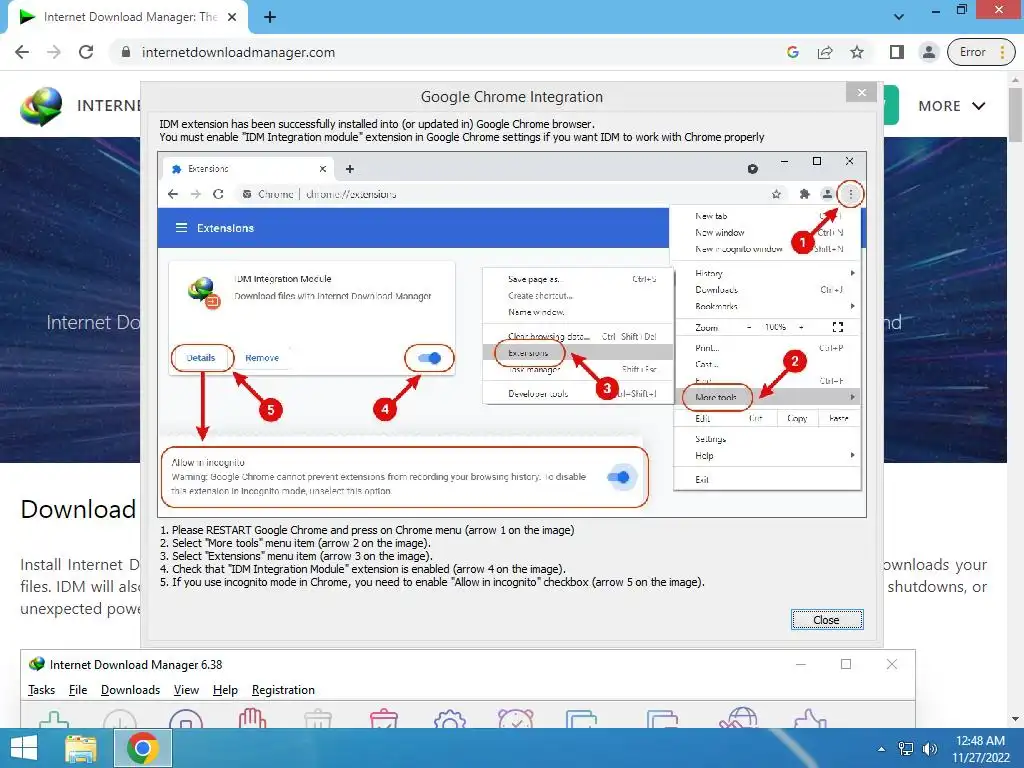Click the Google icon in the address bar
The height and width of the screenshot is (768, 1024).
(793, 52)
